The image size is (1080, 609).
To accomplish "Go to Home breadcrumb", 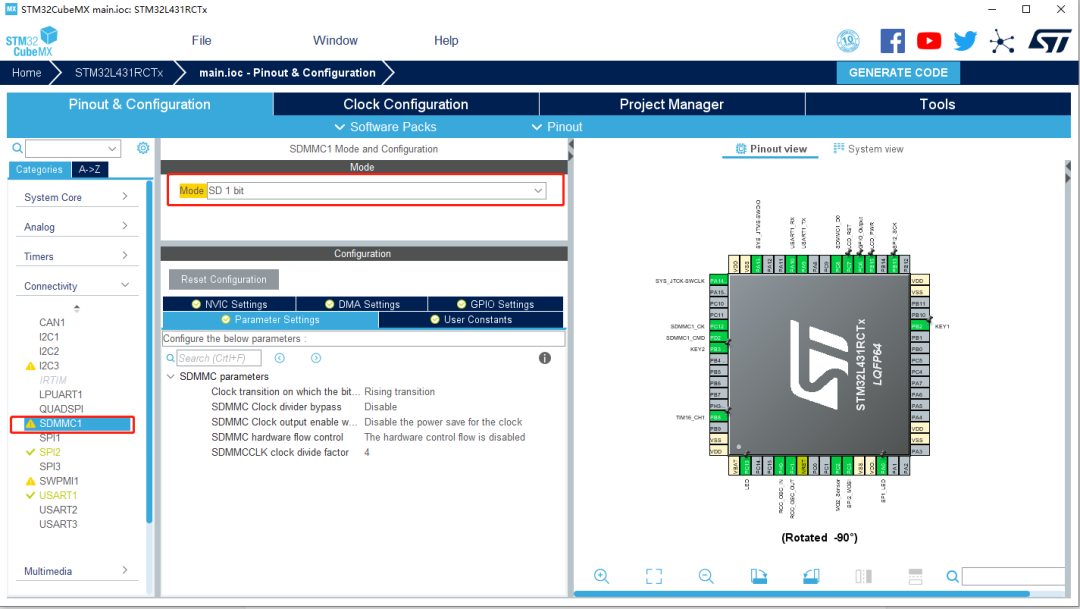I will click(27, 72).
